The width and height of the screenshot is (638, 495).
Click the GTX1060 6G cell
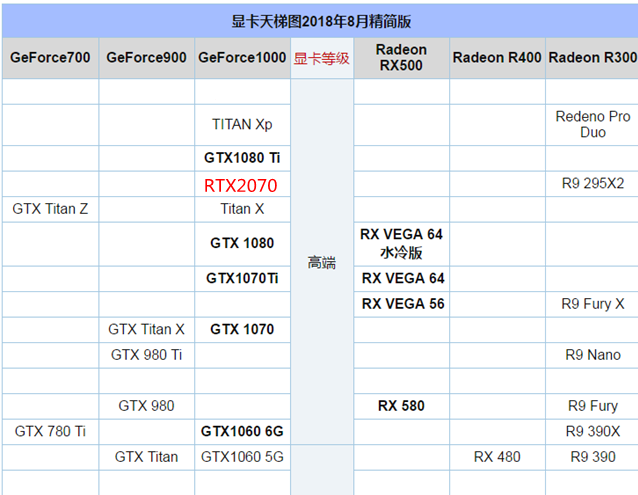(x=242, y=431)
